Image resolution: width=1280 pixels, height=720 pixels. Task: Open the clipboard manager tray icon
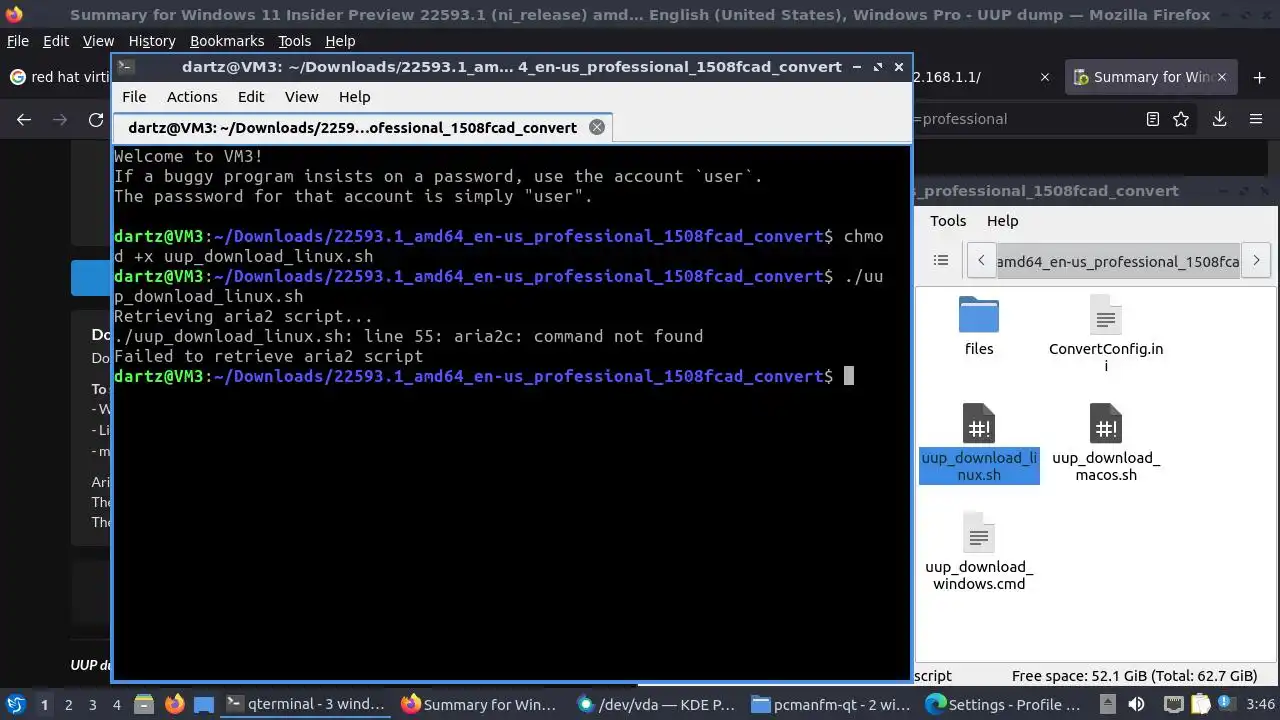1200,704
